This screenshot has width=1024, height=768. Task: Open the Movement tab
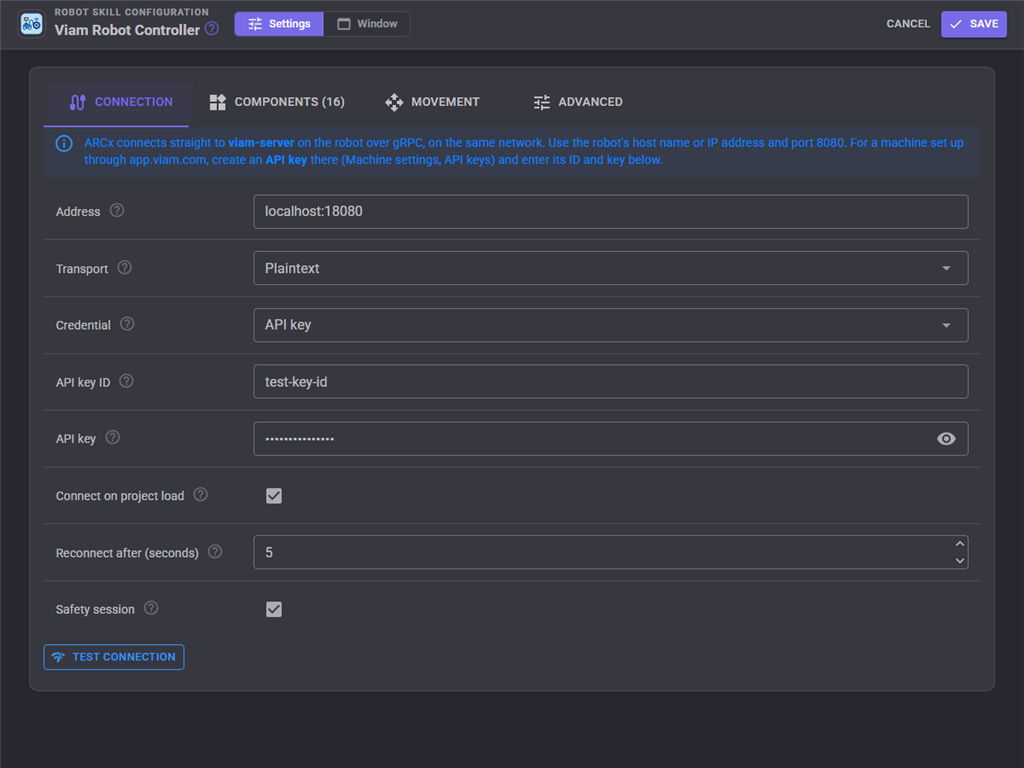[432, 102]
